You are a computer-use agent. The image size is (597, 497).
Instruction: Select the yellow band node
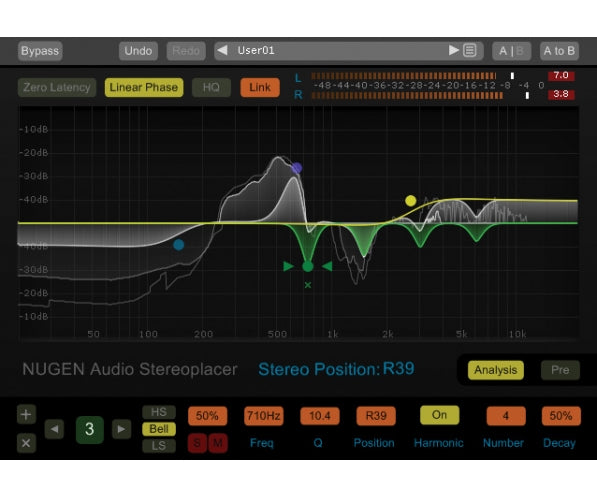point(410,200)
